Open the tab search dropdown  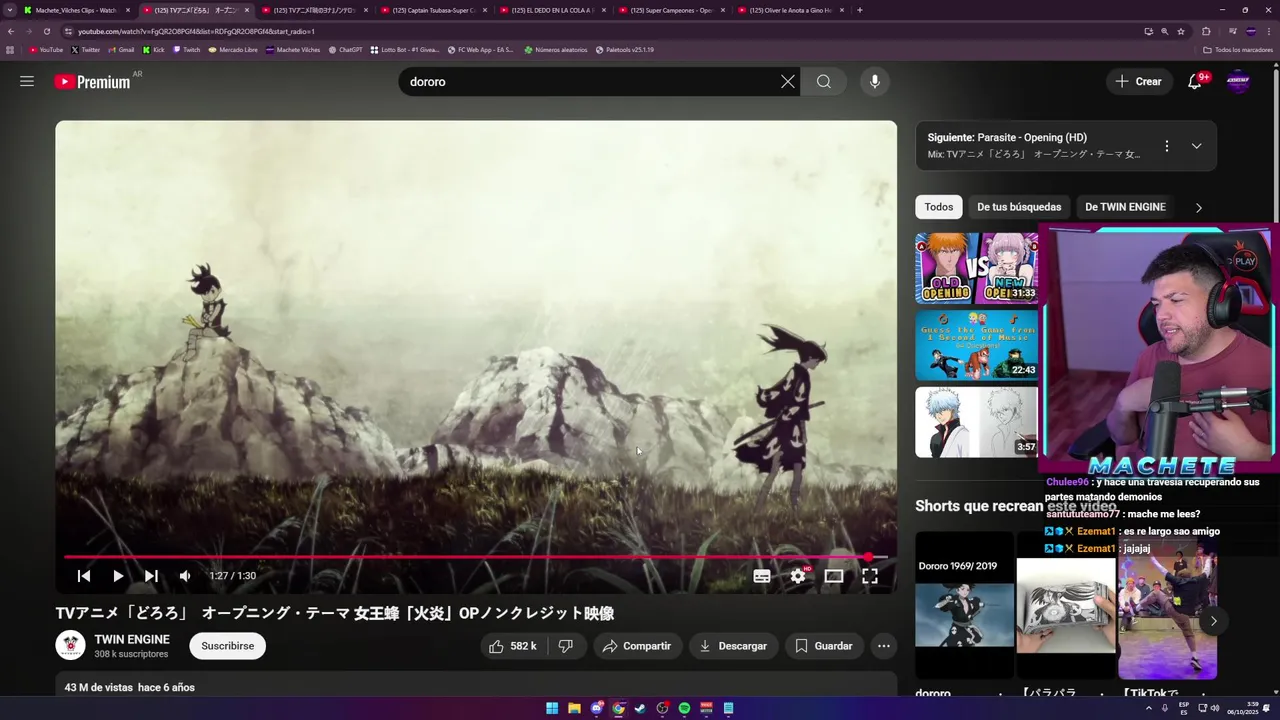(10, 10)
